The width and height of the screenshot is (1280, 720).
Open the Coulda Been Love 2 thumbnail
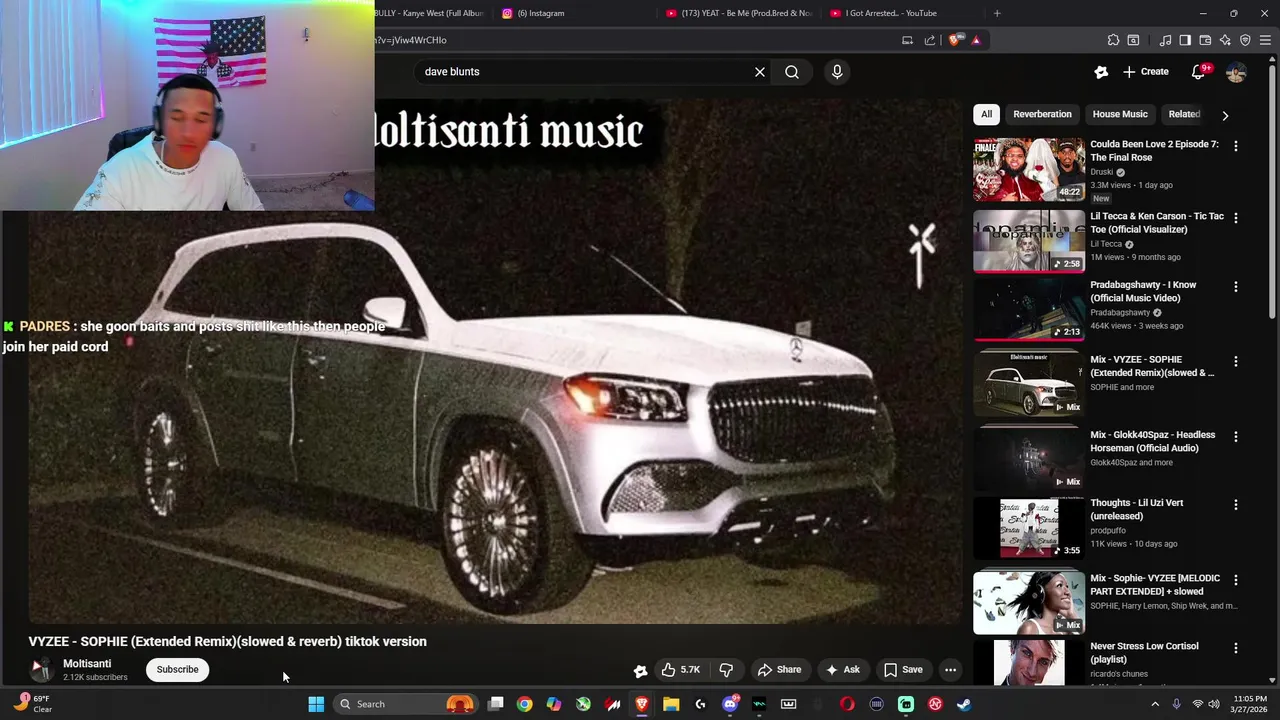pyautogui.click(x=1029, y=169)
